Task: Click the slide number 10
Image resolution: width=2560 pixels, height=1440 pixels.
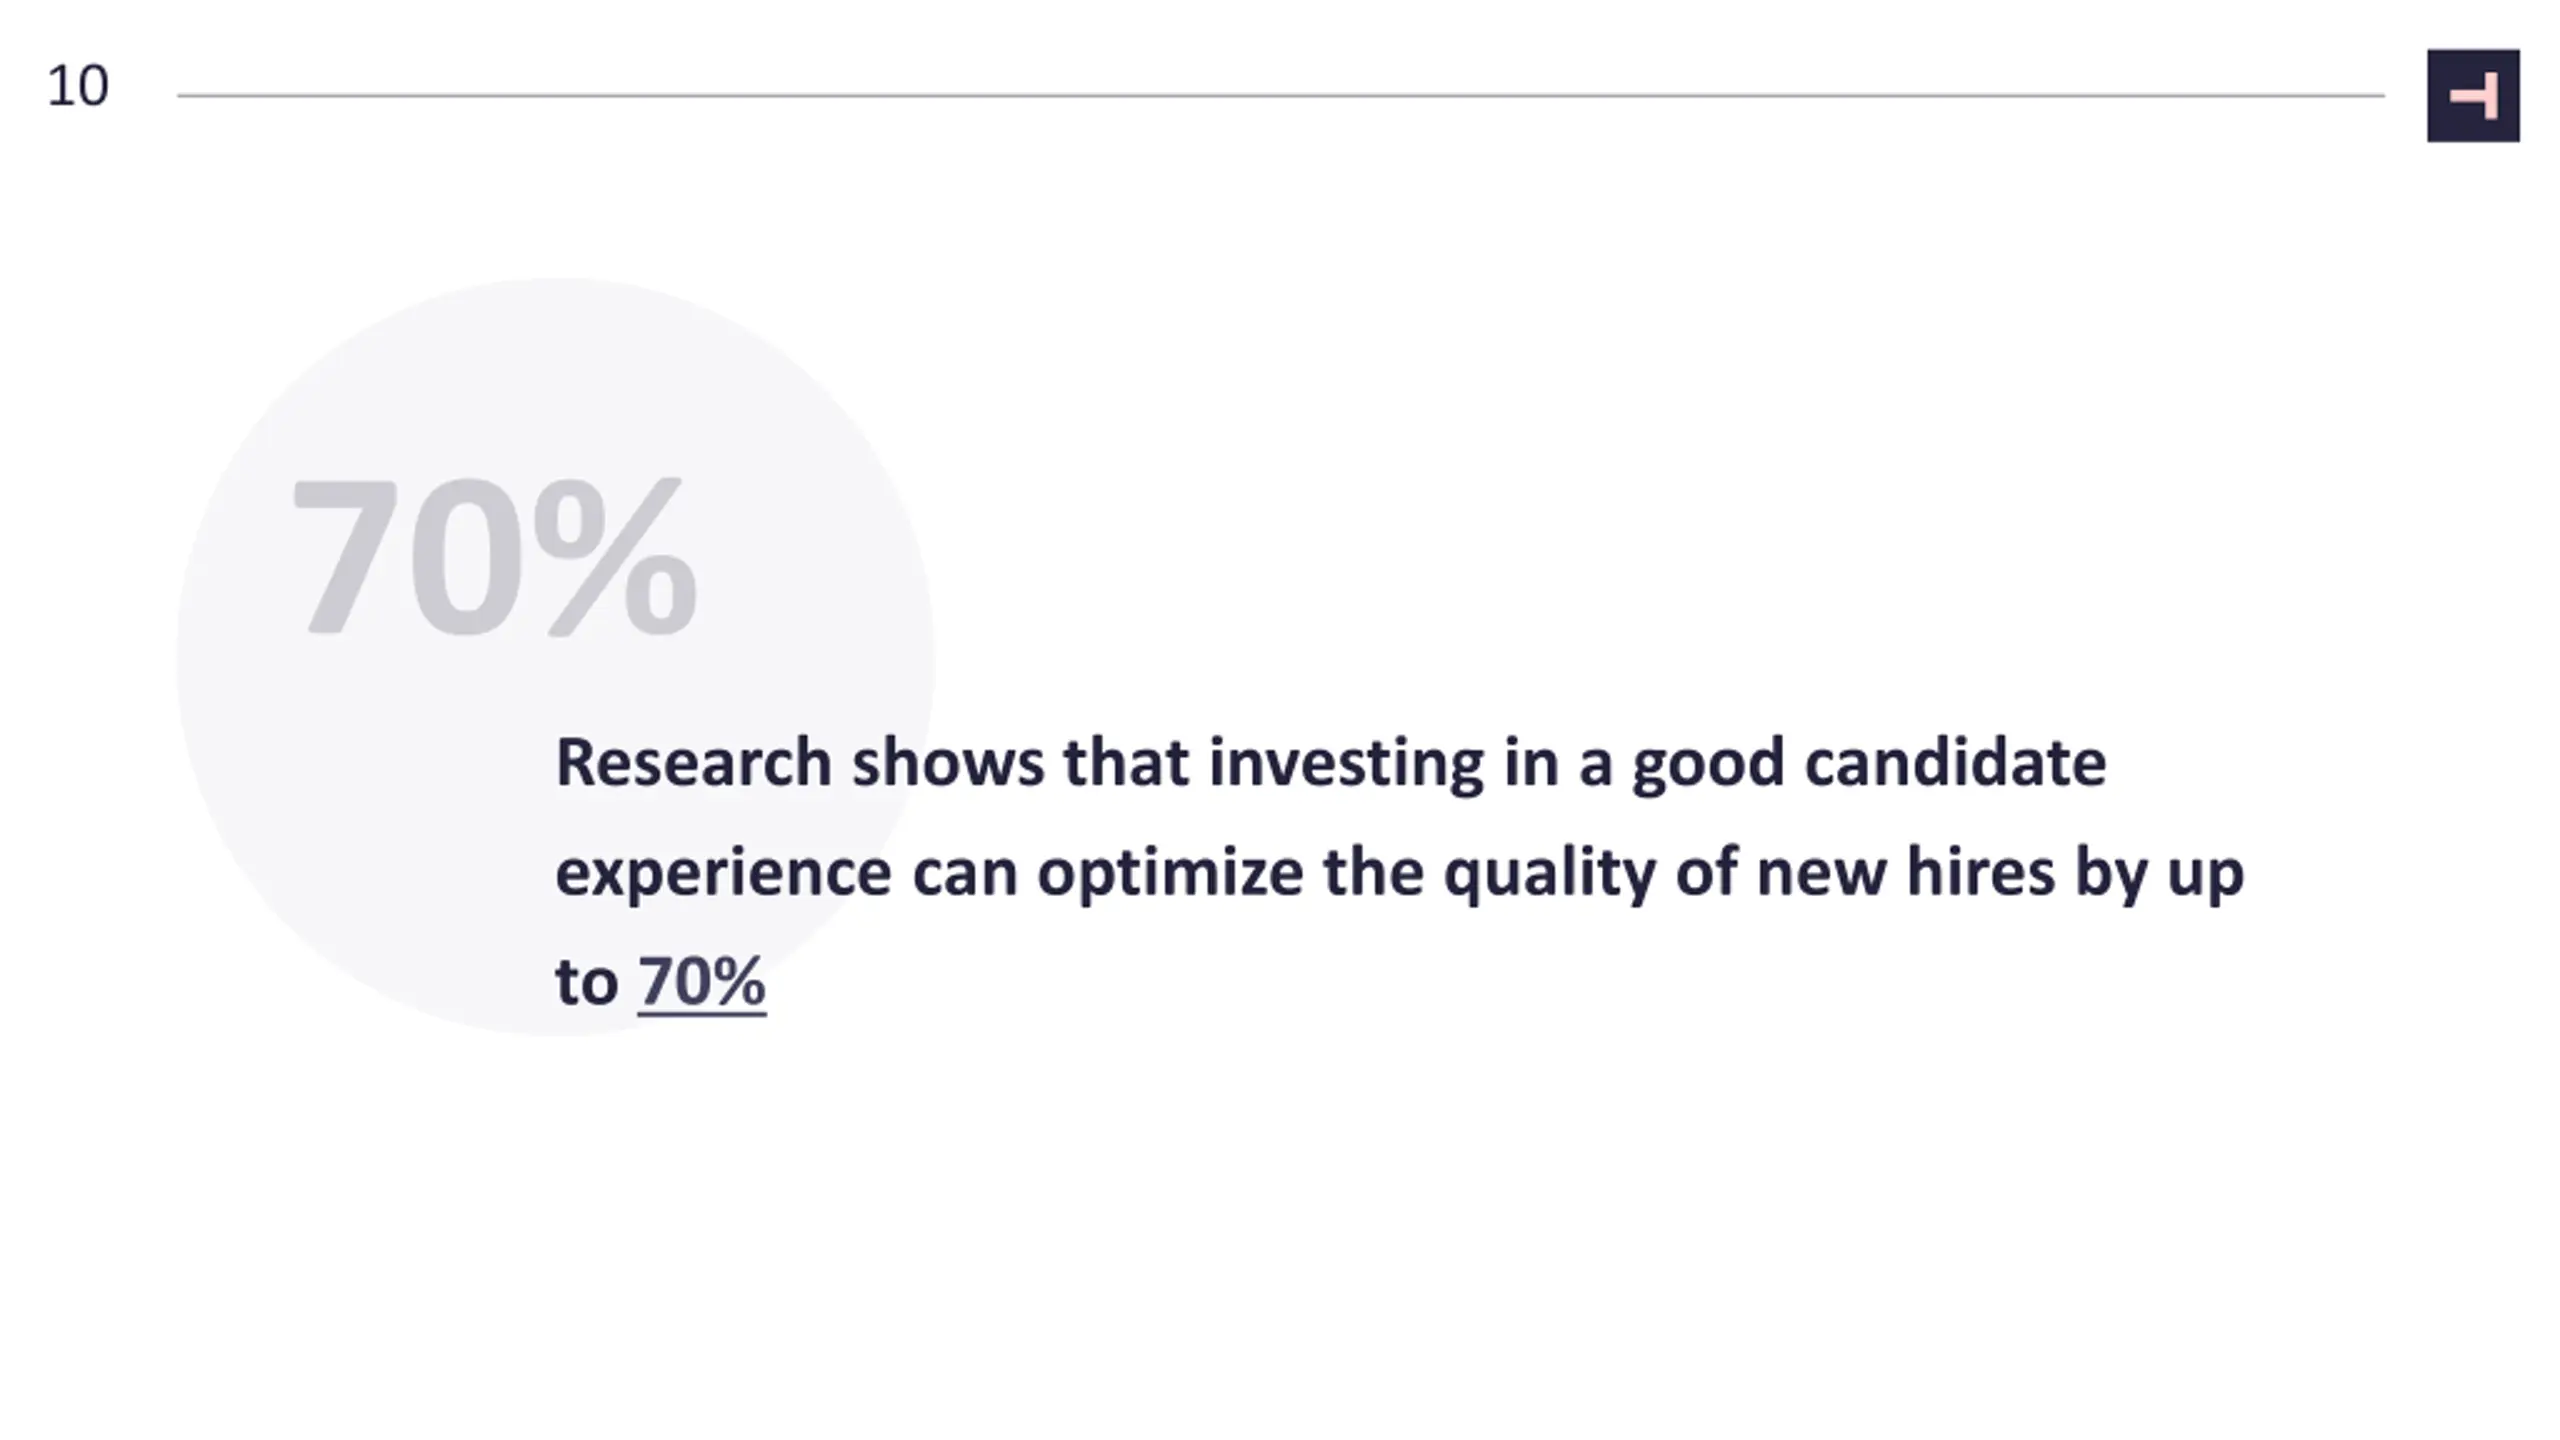Action: pos(77,86)
